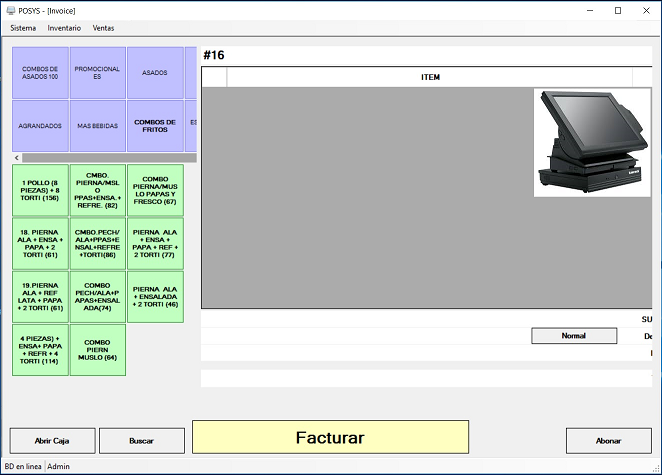Click the POSYS app icon in title bar
Image resolution: width=662 pixels, height=475 pixels.
click(x=11, y=10)
